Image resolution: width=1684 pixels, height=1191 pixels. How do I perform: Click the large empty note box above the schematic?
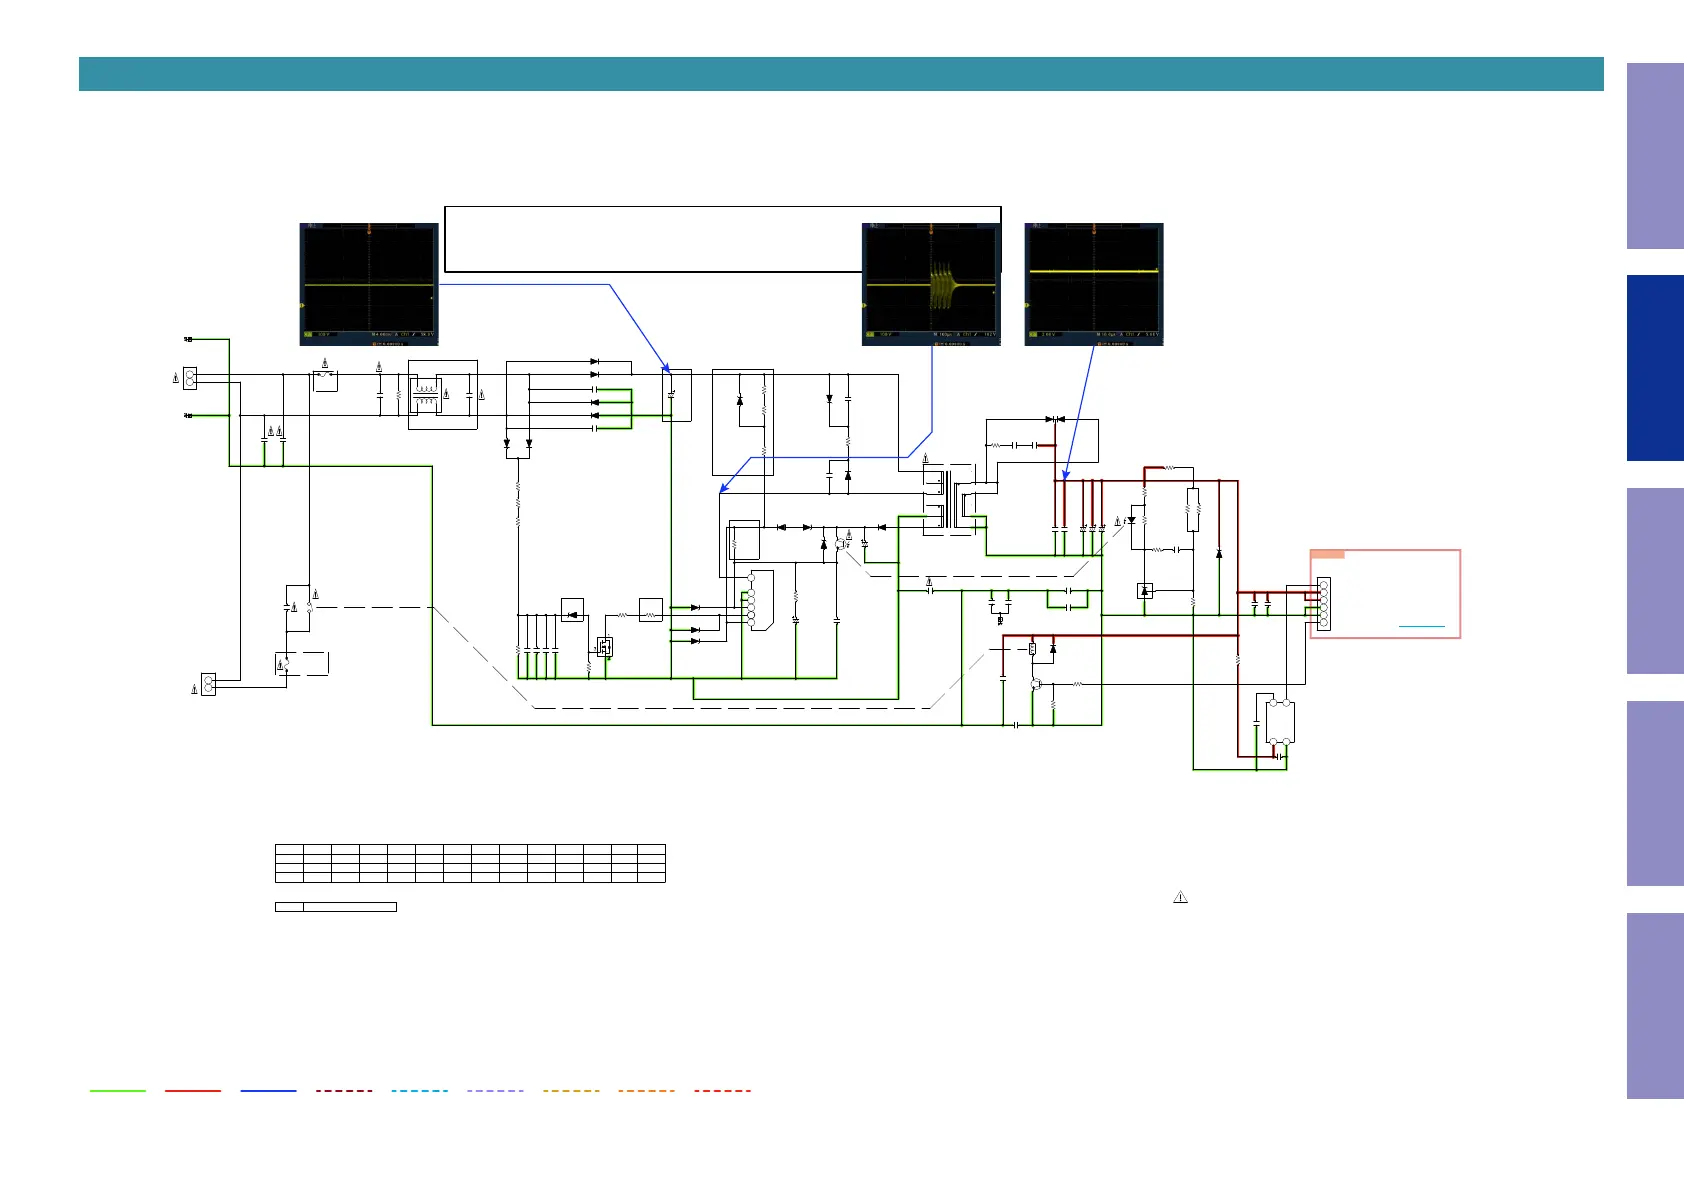pyautogui.click(x=722, y=239)
